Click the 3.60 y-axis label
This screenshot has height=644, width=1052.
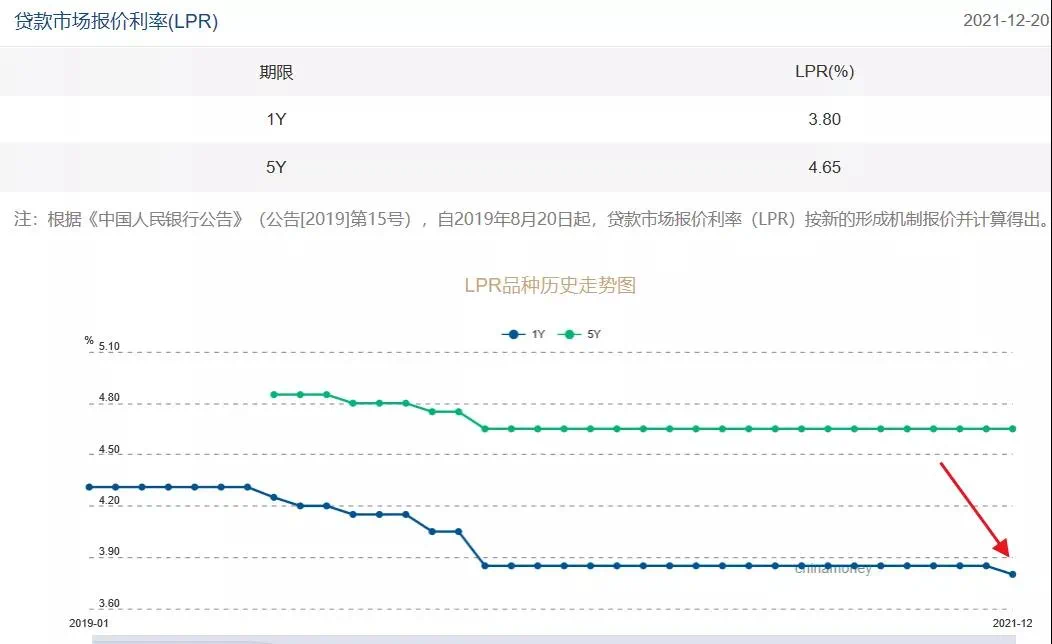point(109,603)
